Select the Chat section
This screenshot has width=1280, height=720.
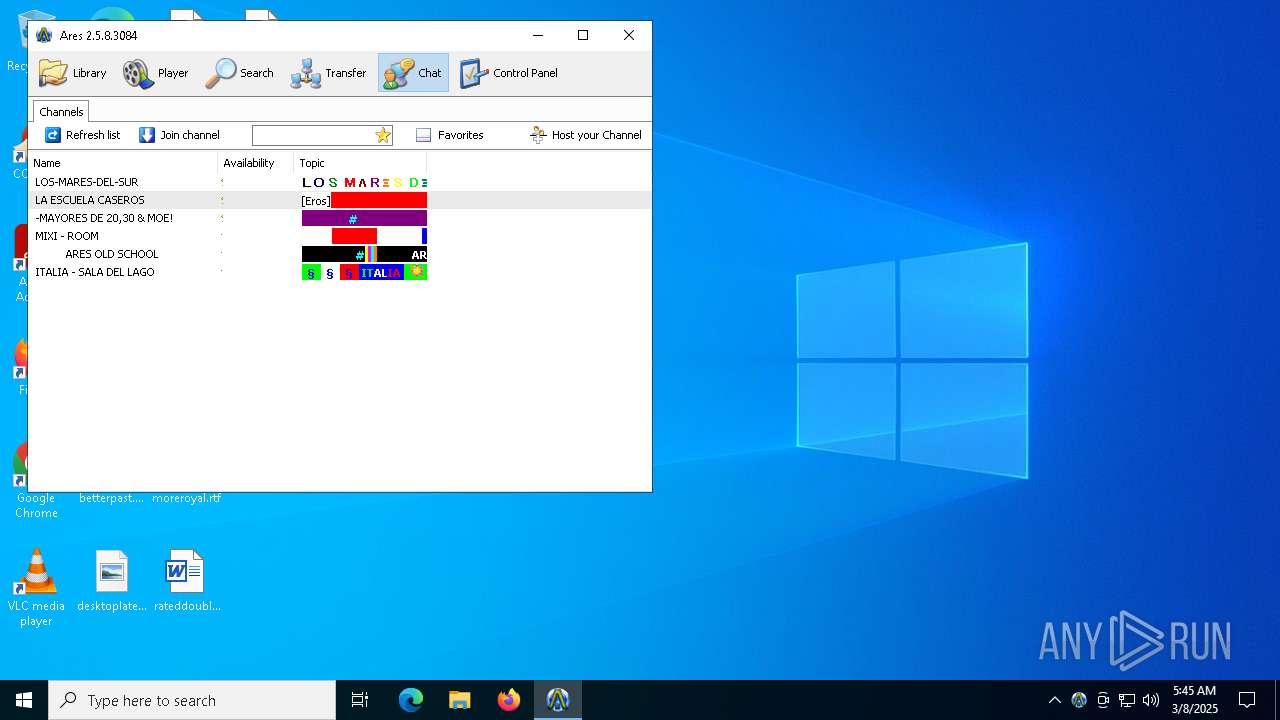pyautogui.click(x=413, y=73)
